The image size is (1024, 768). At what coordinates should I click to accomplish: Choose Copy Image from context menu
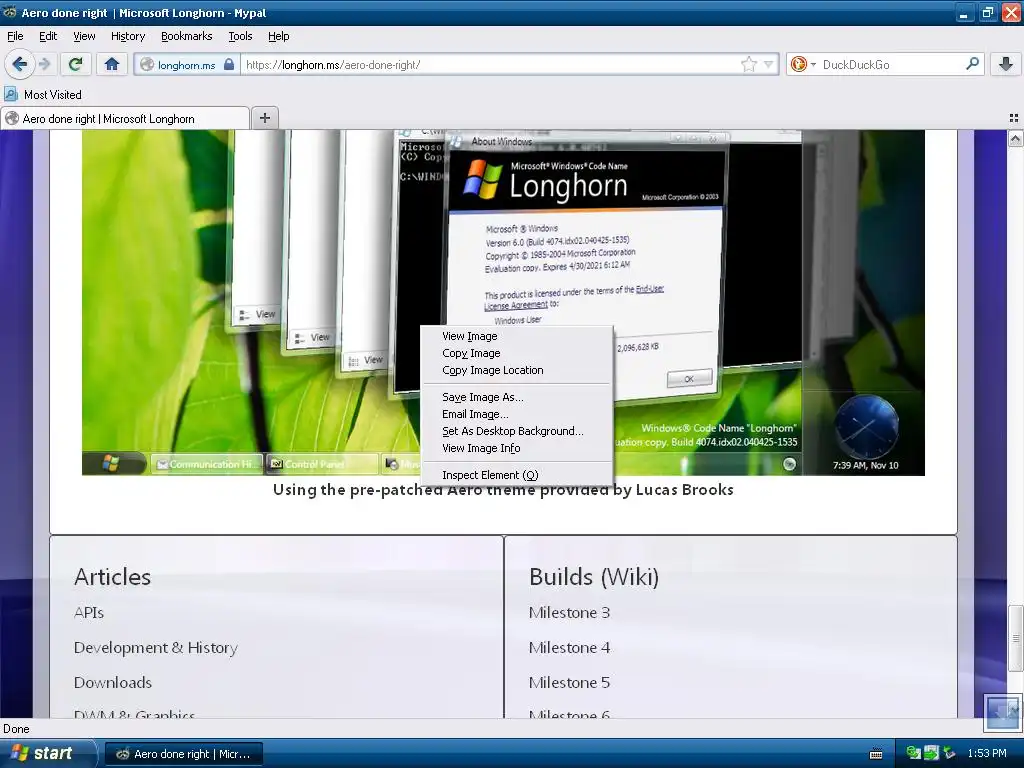[x=517, y=353]
